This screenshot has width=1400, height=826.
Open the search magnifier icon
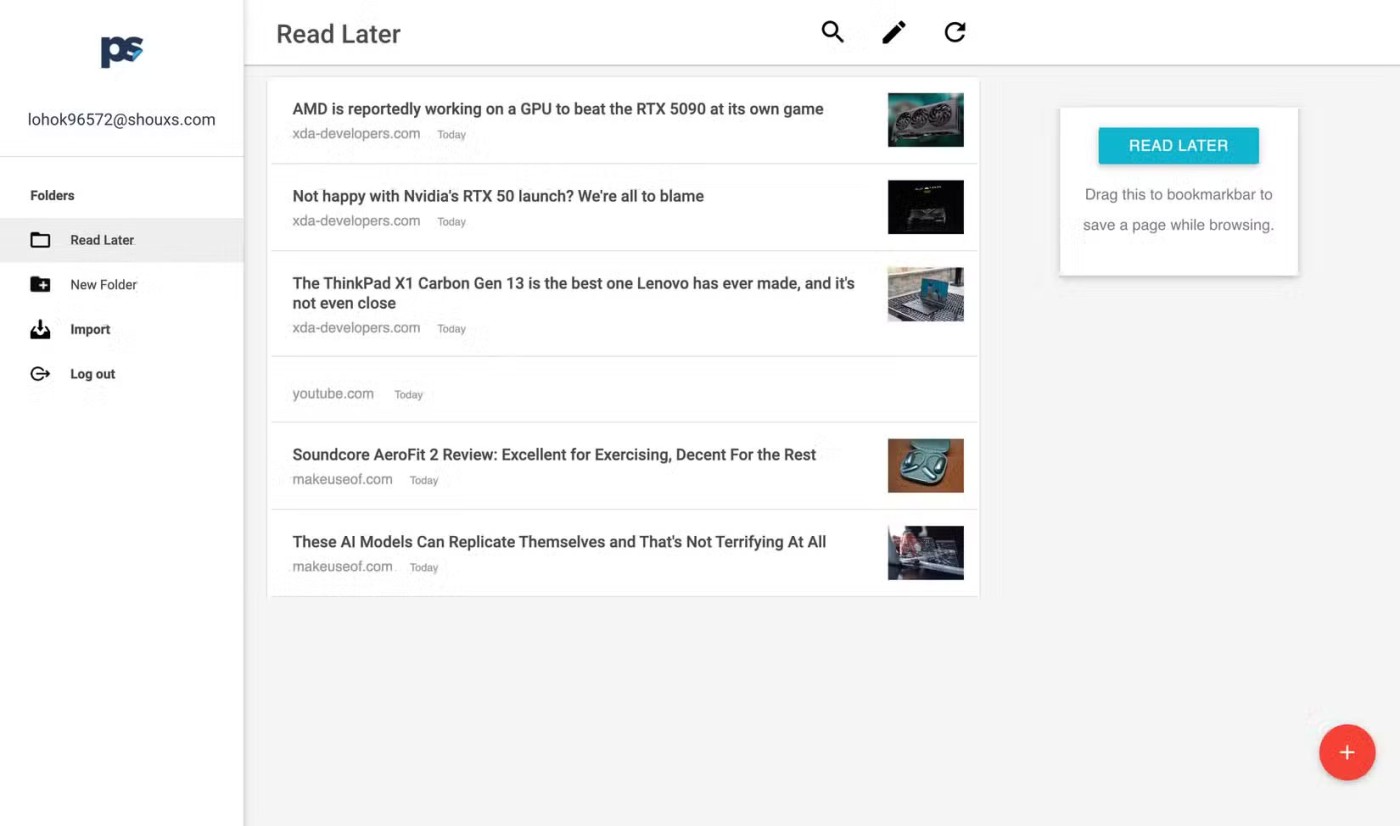tap(832, 32)
